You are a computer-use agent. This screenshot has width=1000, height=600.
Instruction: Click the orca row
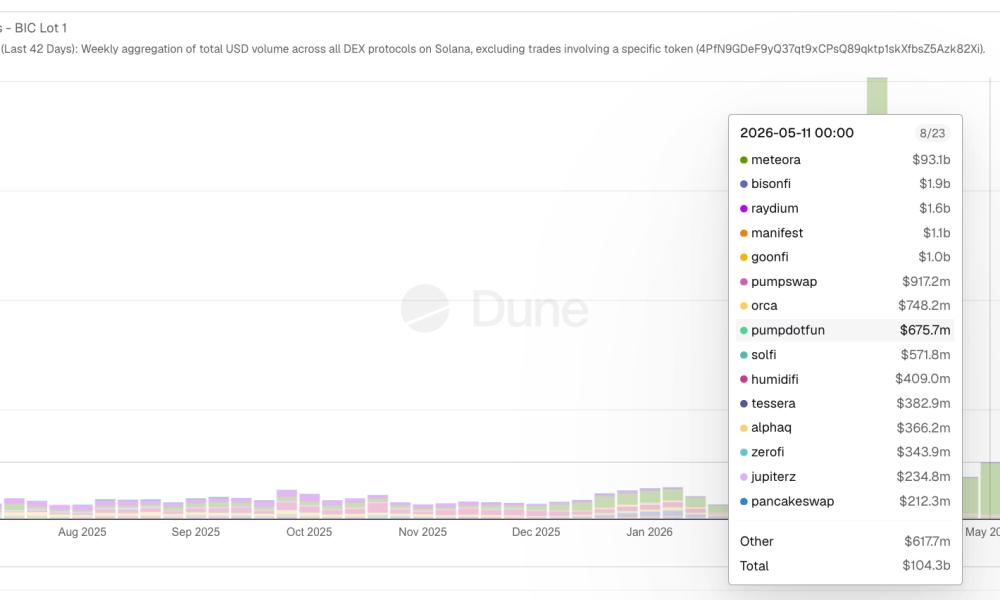pos(844,305)
